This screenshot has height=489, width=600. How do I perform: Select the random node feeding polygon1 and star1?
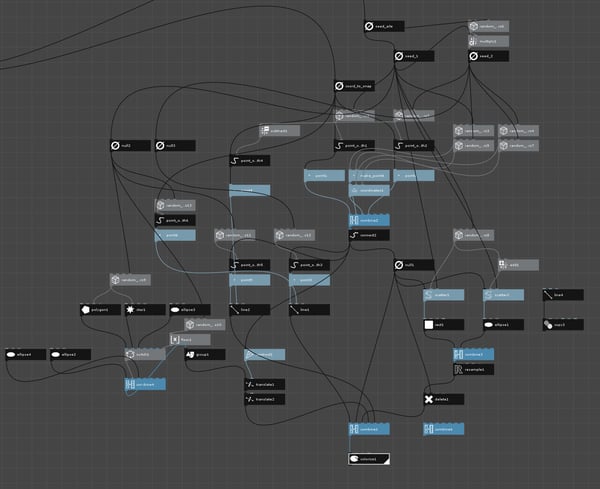[130, 280]
